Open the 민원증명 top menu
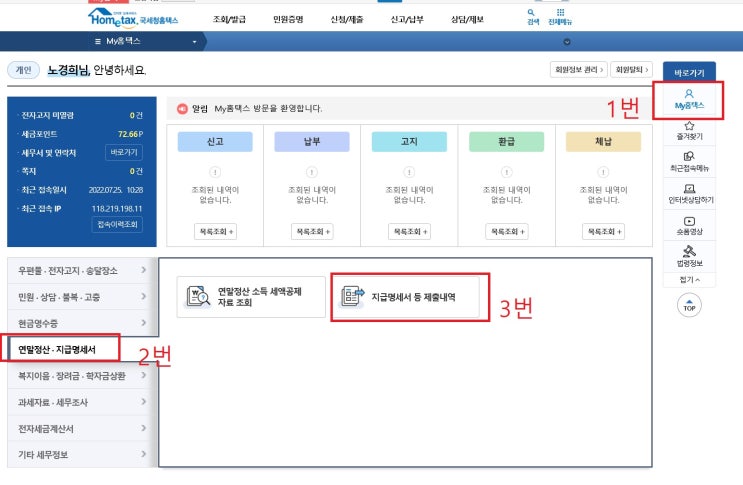This screenshot has width=743, height=485. (x=288, y=19)
